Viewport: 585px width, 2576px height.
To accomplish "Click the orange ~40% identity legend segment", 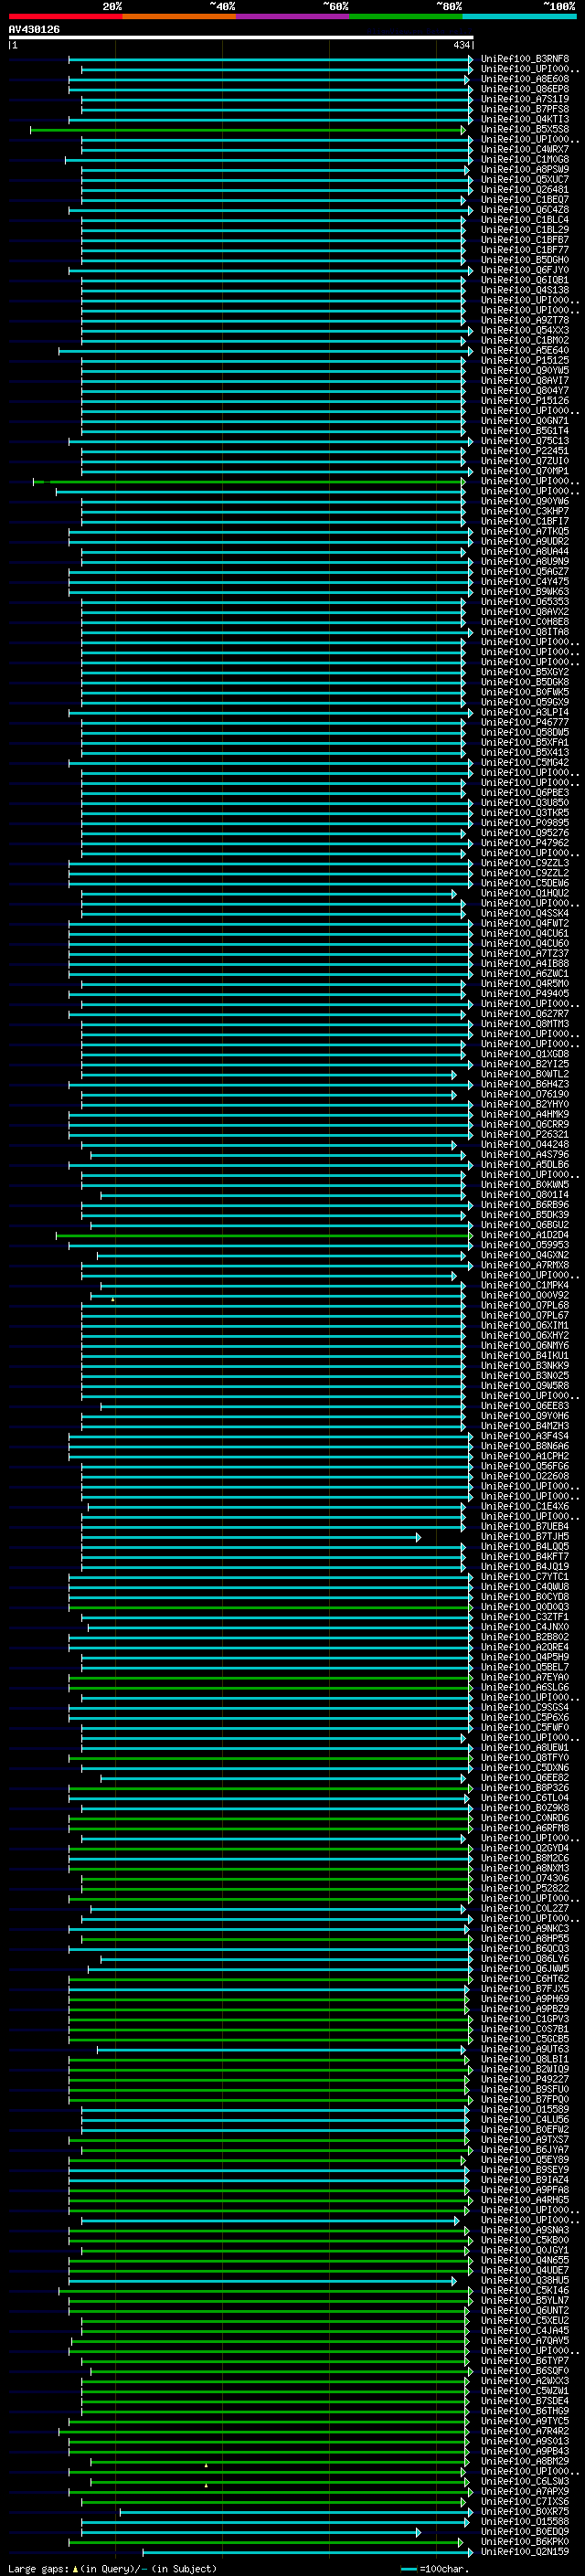I will pos(179,16).
